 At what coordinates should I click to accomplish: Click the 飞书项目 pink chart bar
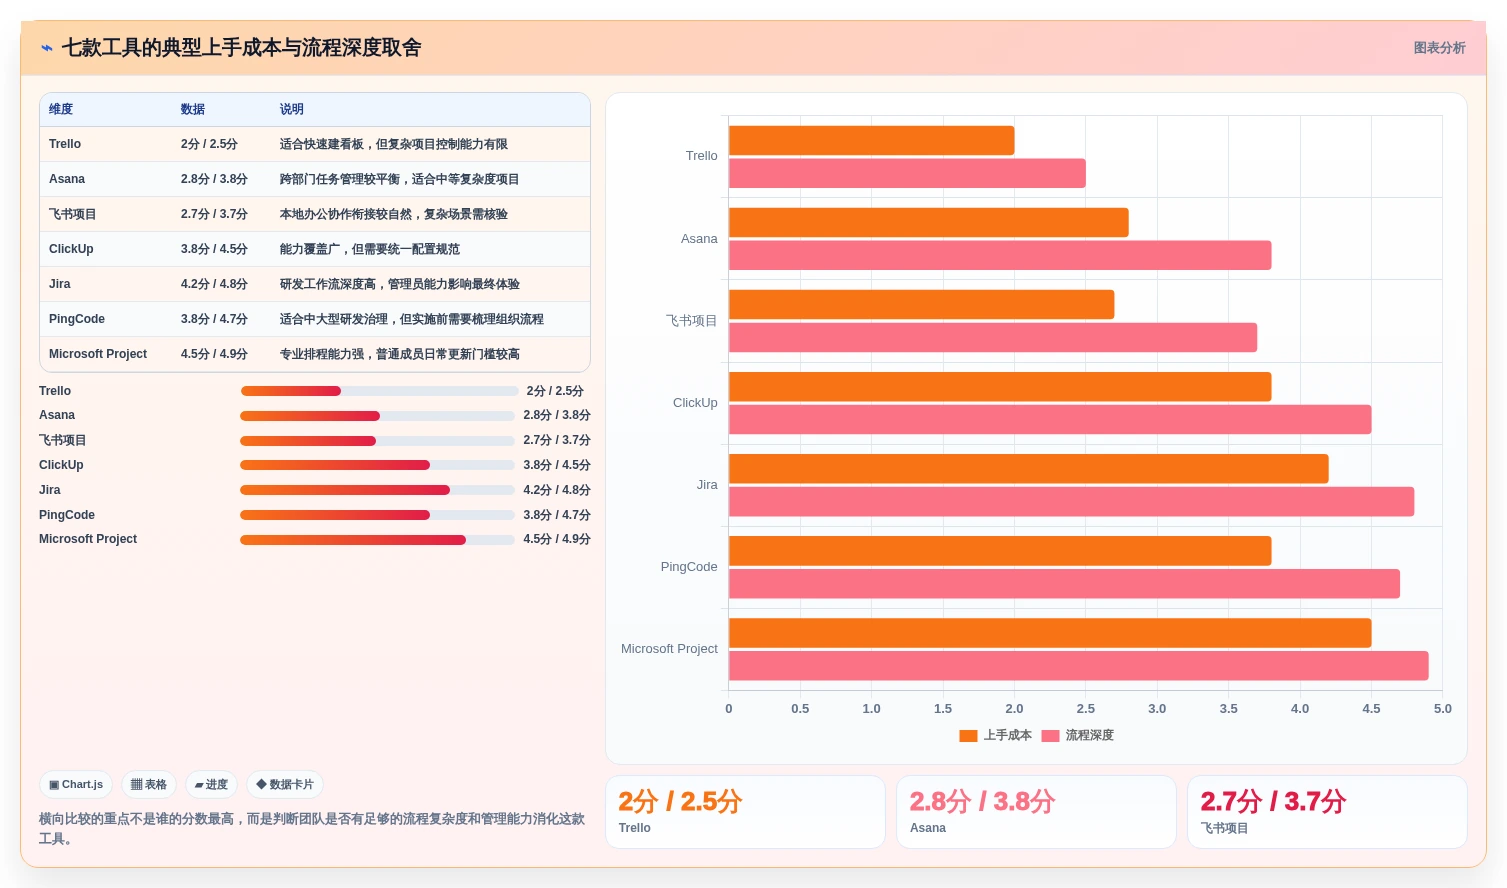coord(993,337)
